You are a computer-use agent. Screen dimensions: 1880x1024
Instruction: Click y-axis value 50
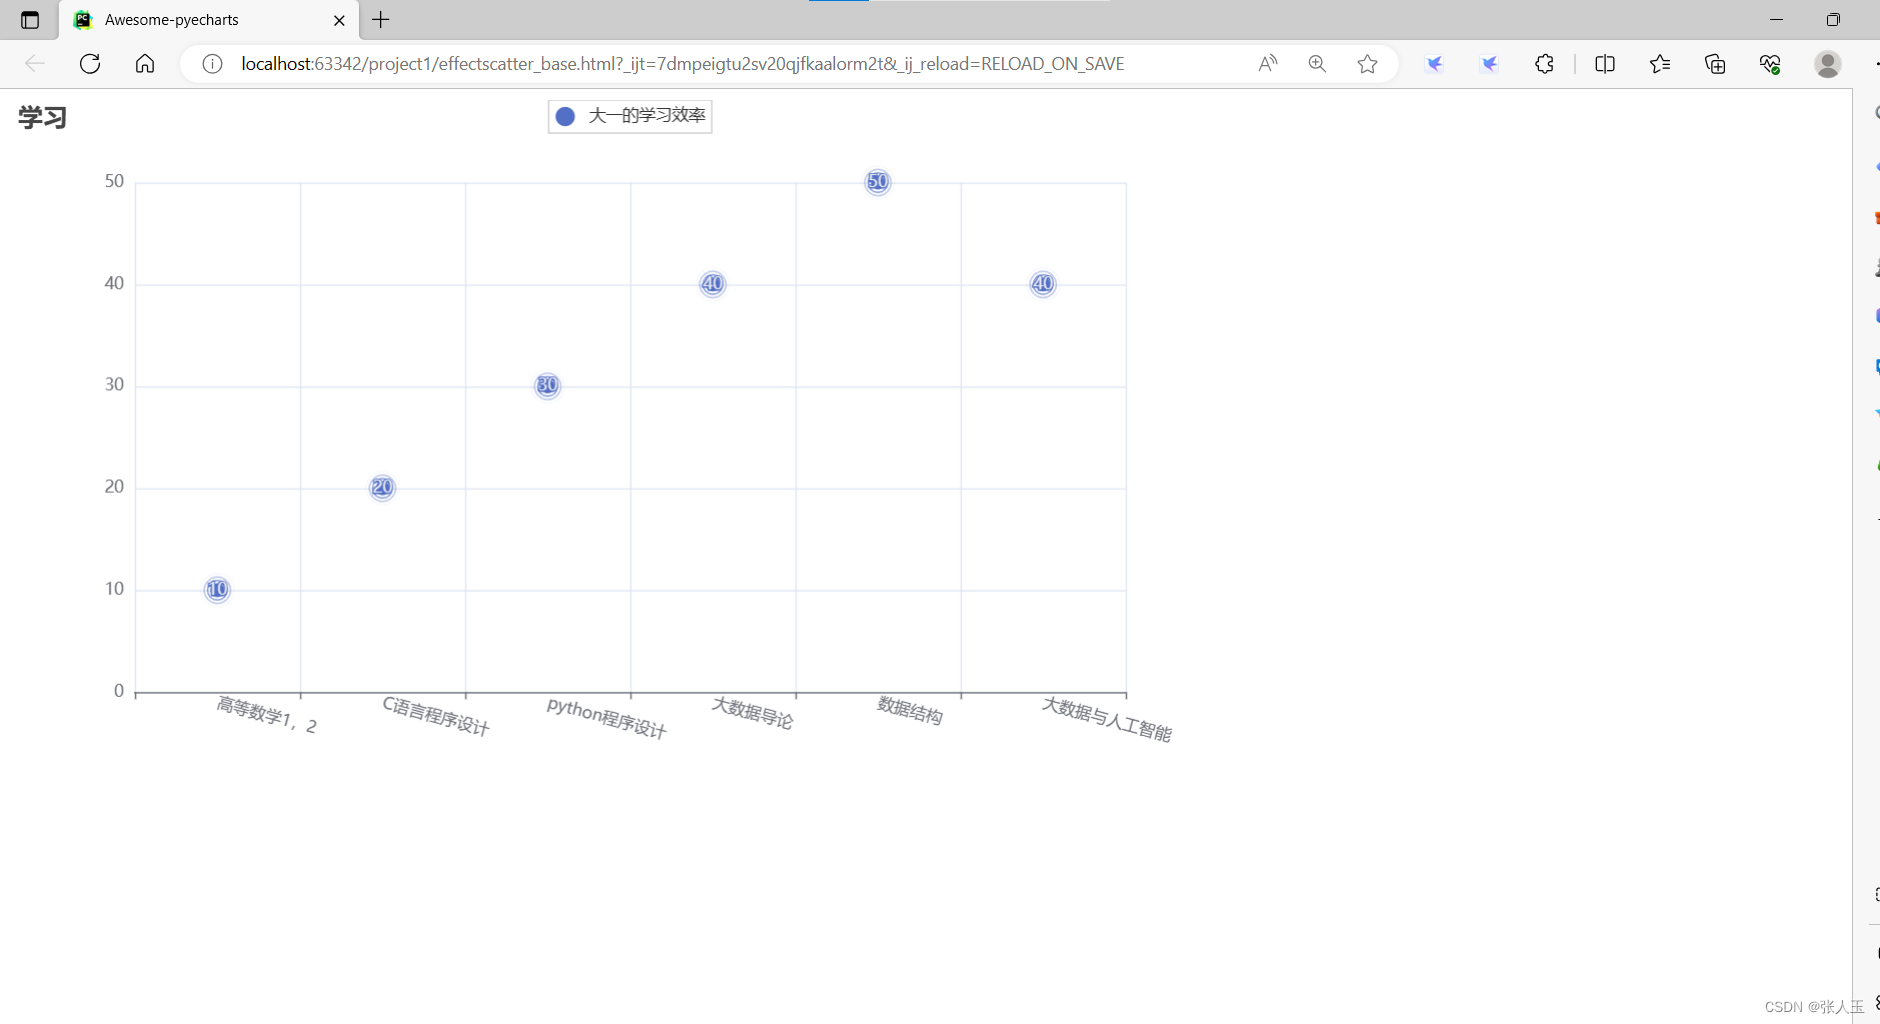click(x=114, y=181)
